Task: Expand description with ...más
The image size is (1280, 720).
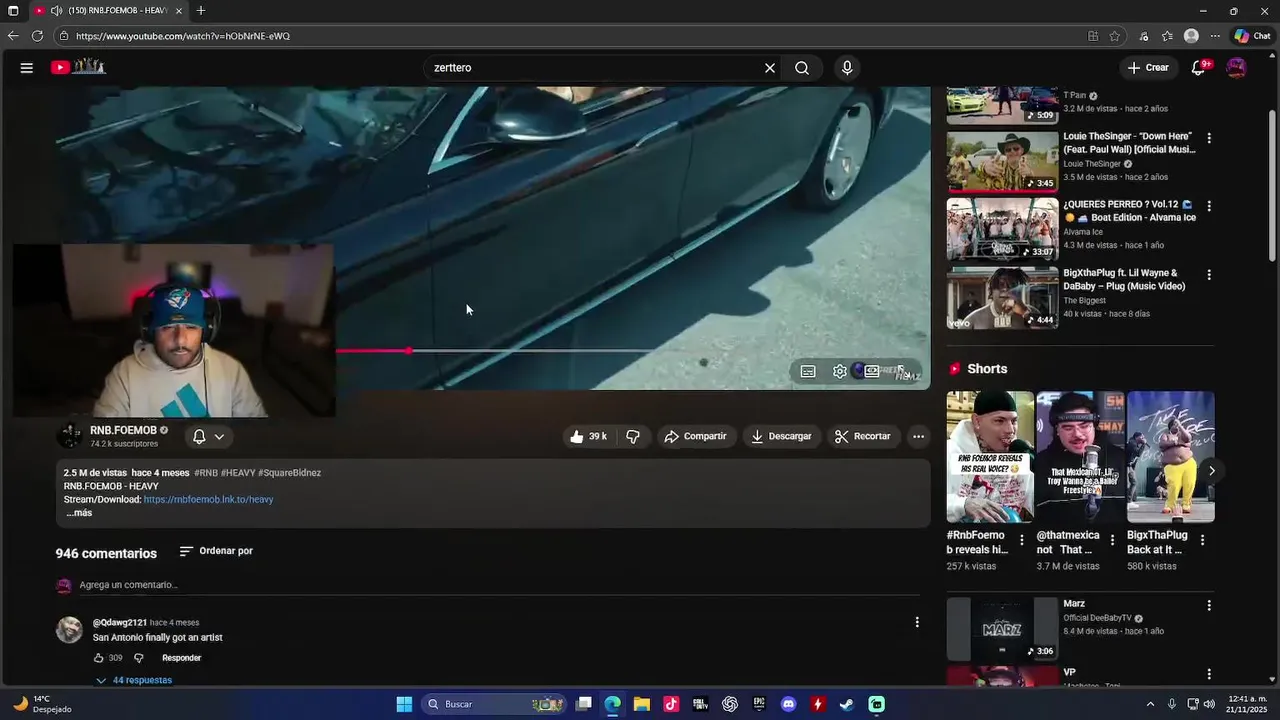Action: tap(79, 513)
